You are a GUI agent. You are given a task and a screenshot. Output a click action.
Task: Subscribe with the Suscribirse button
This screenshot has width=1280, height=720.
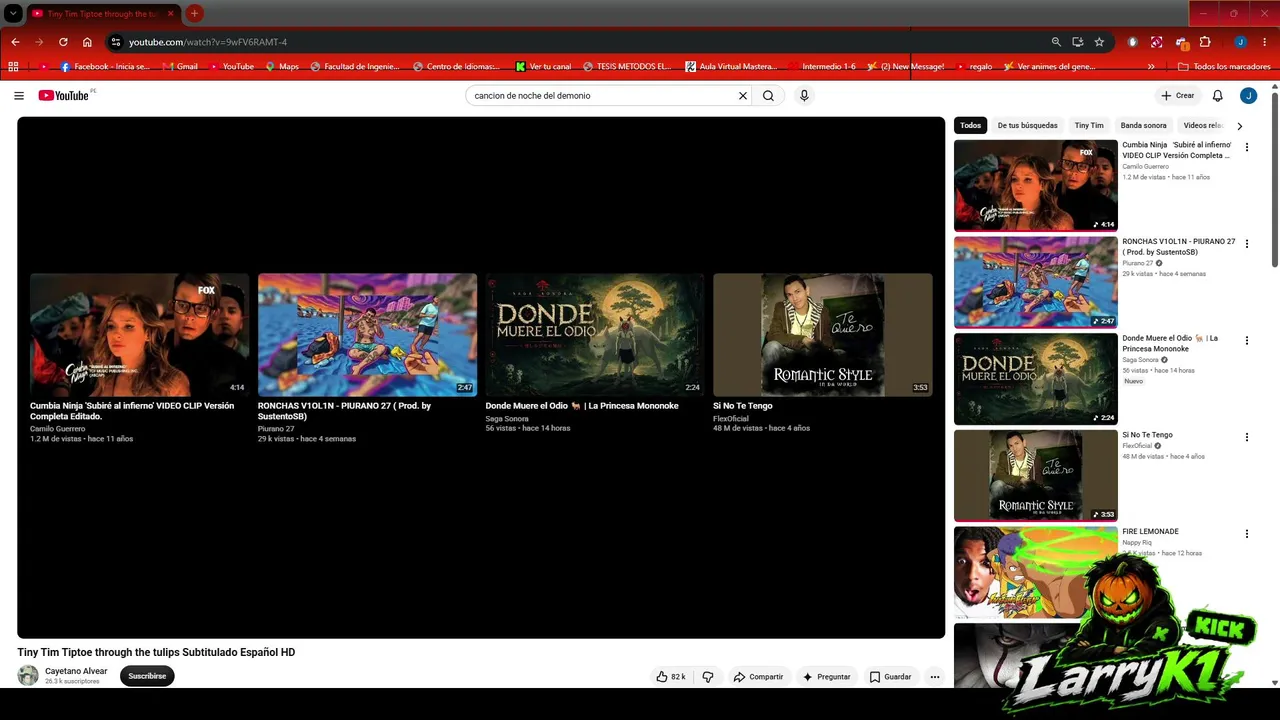point(147,676)
